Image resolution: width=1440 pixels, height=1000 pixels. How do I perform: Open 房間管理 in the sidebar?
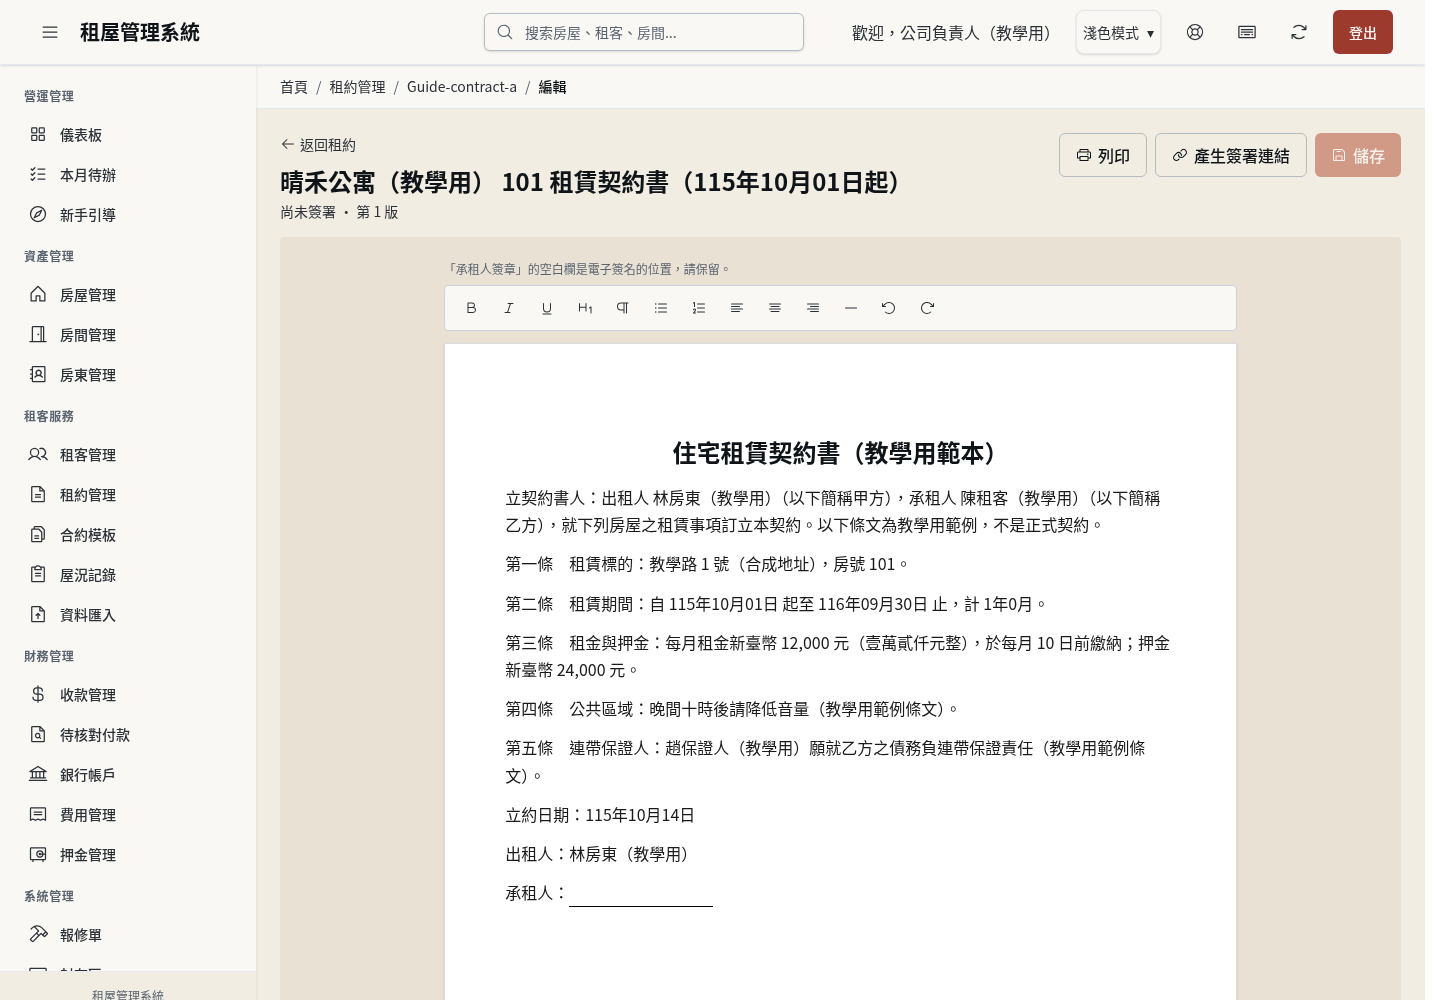tap(128, 335)
